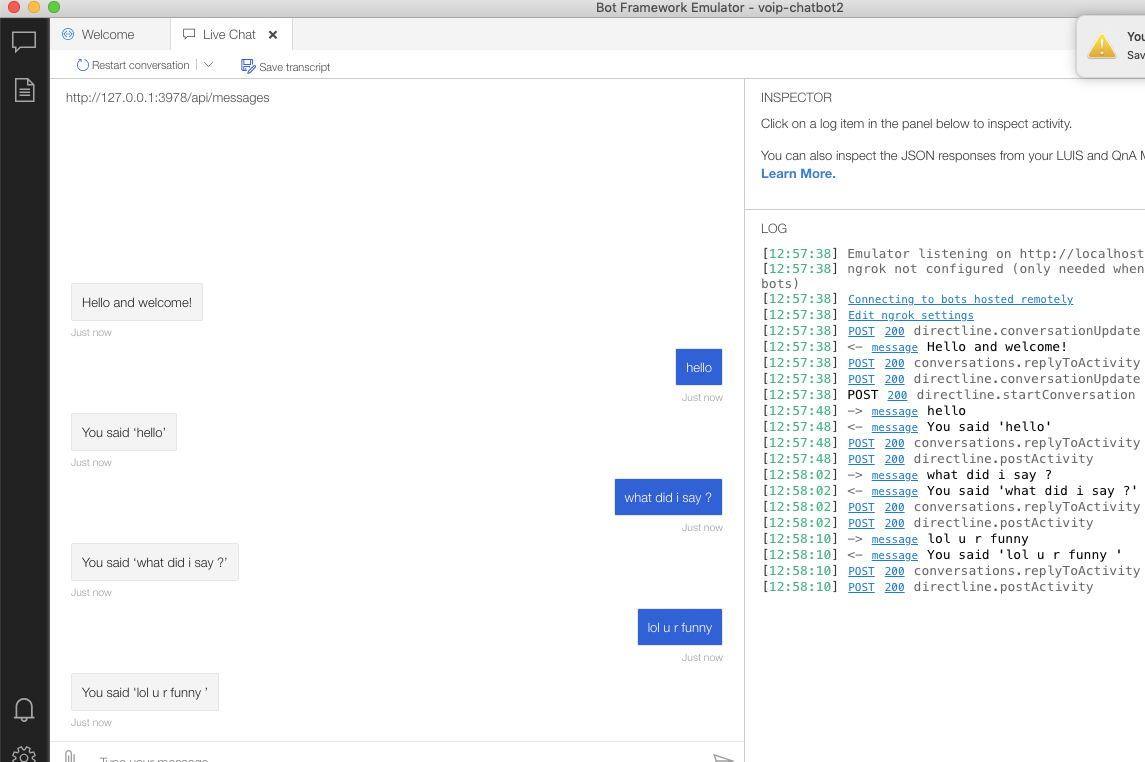Click the circular arrow Restart conversation icon
Image resolution: width=1145 pixels, height=762 pixels.
(81, 64)
